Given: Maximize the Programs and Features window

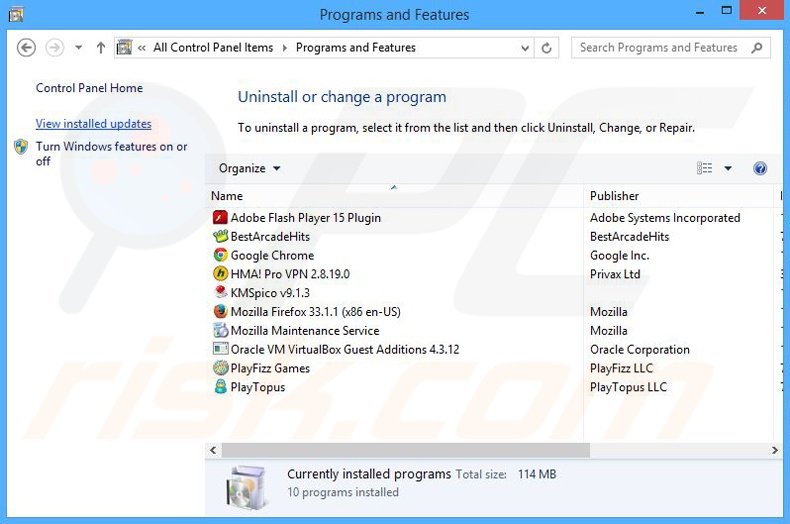Looking at the screenshot, I should (x=727, y=10).
